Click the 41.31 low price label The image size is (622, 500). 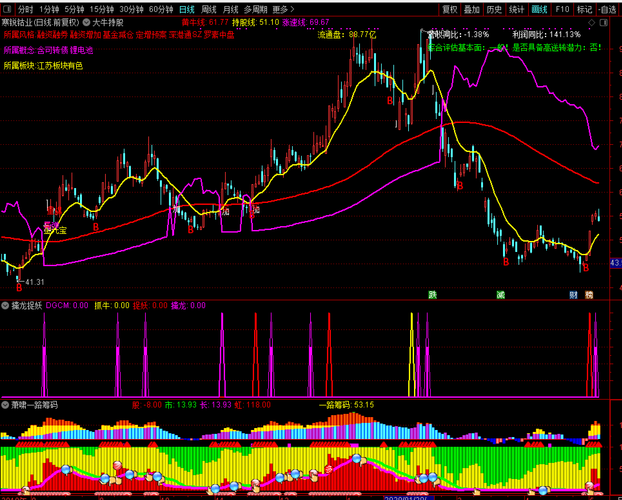35,282
